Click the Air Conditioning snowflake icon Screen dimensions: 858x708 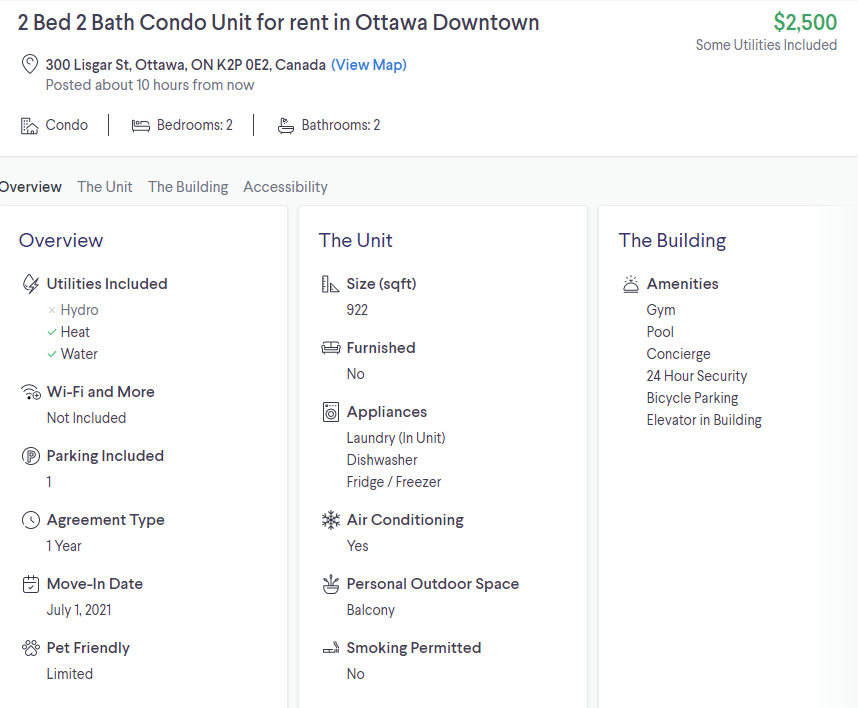click(x=331, y=520)
